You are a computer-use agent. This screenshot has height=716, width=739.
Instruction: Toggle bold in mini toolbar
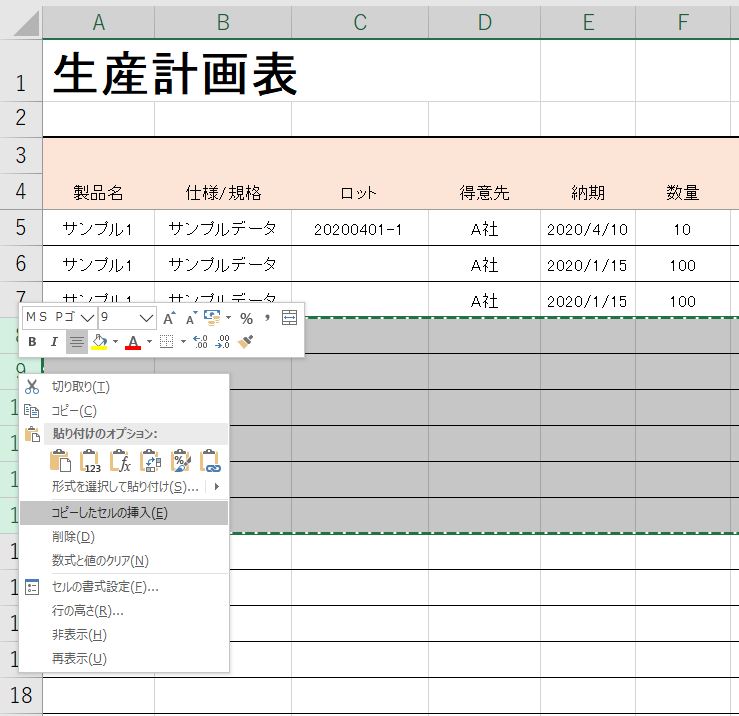tap(32, 341)
